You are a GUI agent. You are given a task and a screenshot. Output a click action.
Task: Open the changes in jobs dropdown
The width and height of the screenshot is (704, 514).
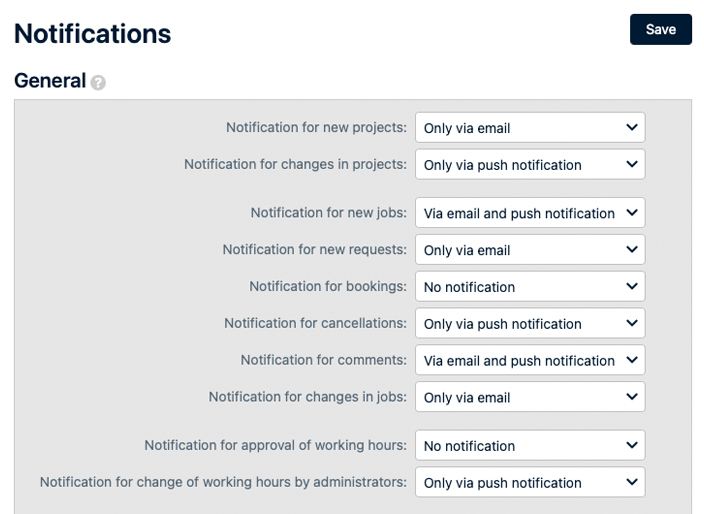click(529, 398)
